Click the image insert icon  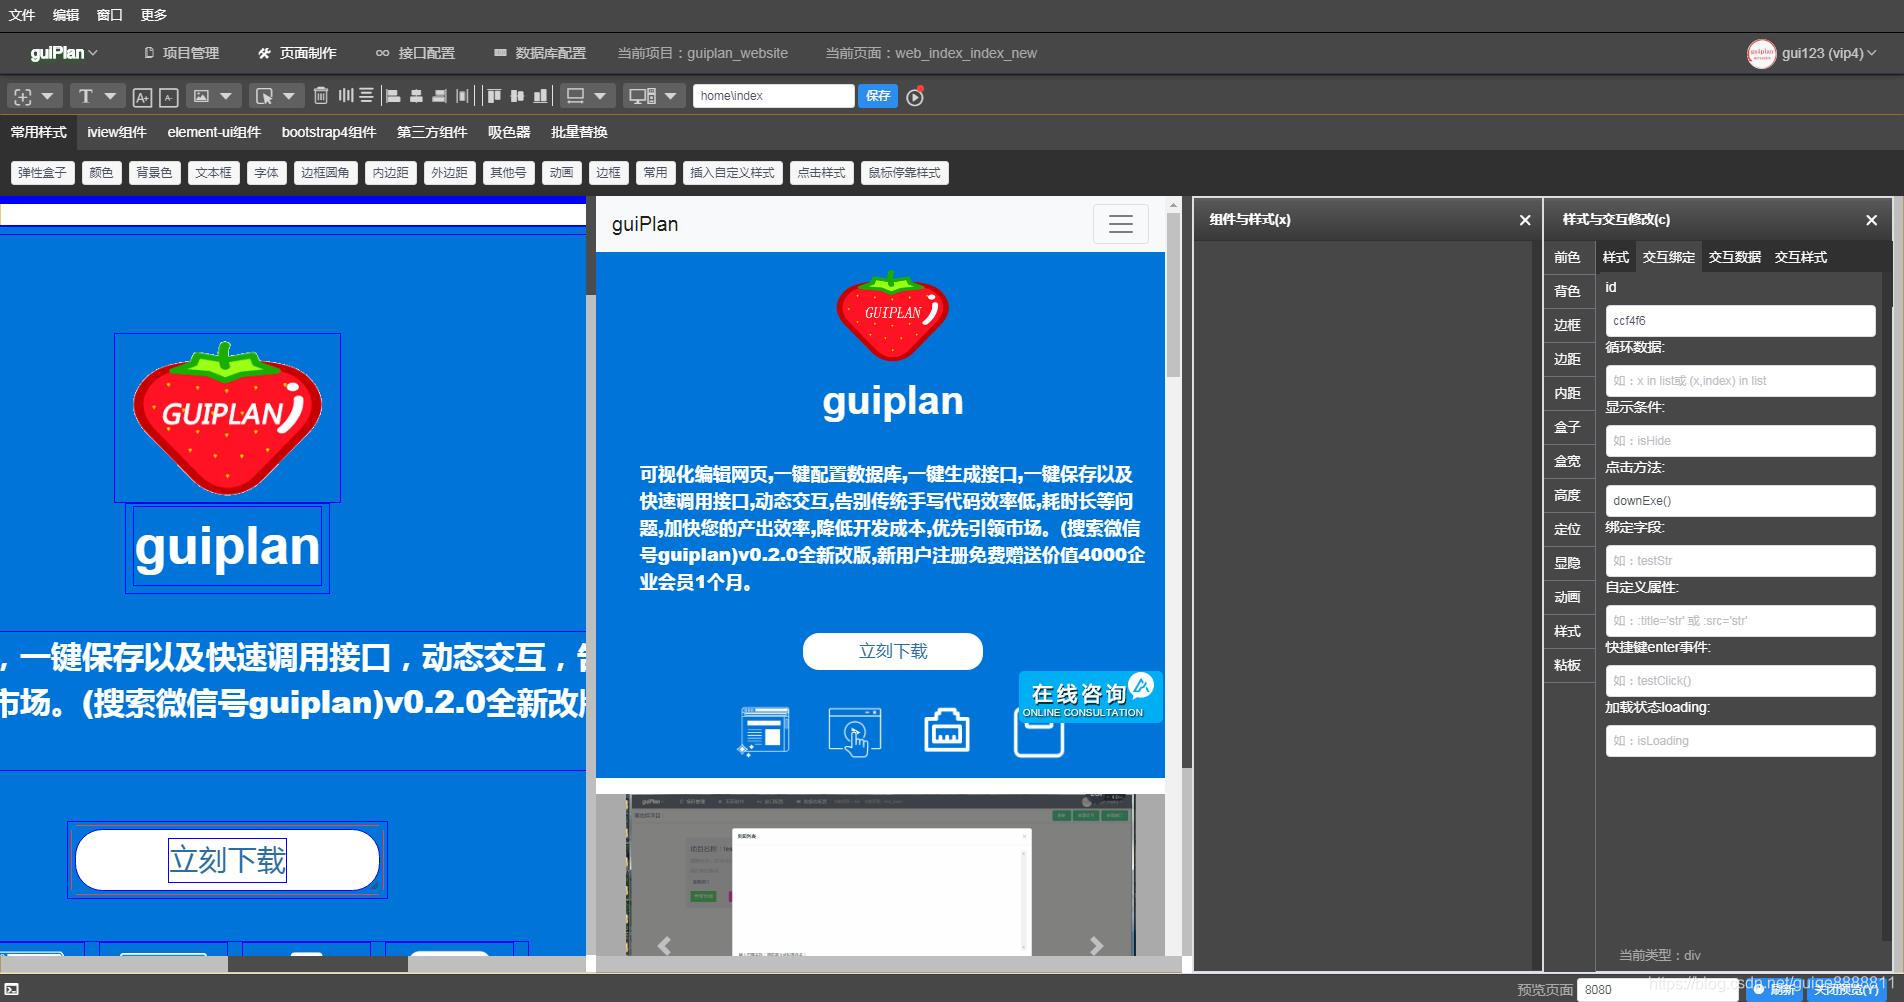coord(201,96)
